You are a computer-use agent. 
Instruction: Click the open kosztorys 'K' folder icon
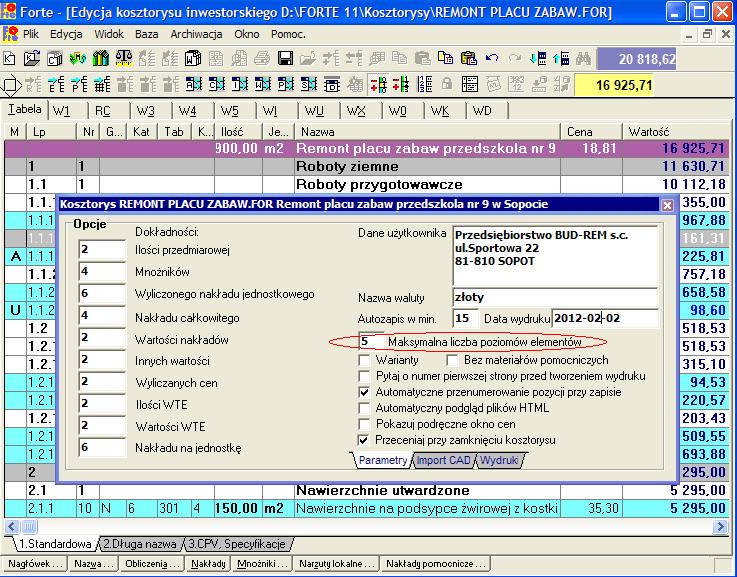(x=31, y=59)
